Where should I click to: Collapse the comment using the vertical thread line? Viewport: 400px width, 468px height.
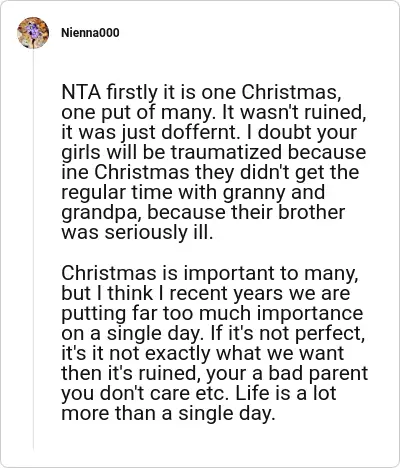pyautogui.click(x=33, y=249)
